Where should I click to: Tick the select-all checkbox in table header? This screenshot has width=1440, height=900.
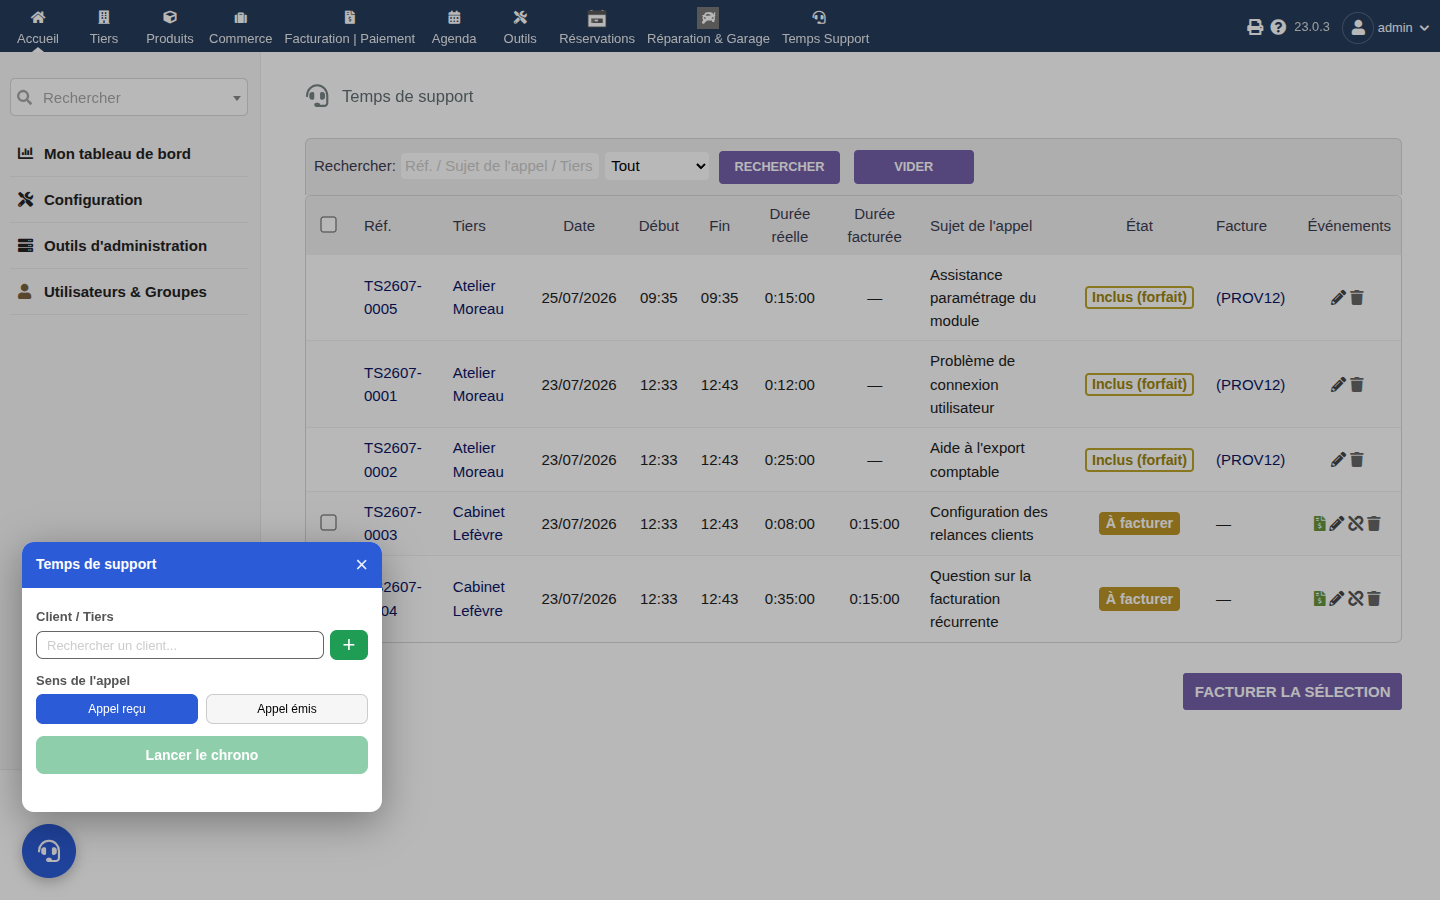(x=328, y=225)
